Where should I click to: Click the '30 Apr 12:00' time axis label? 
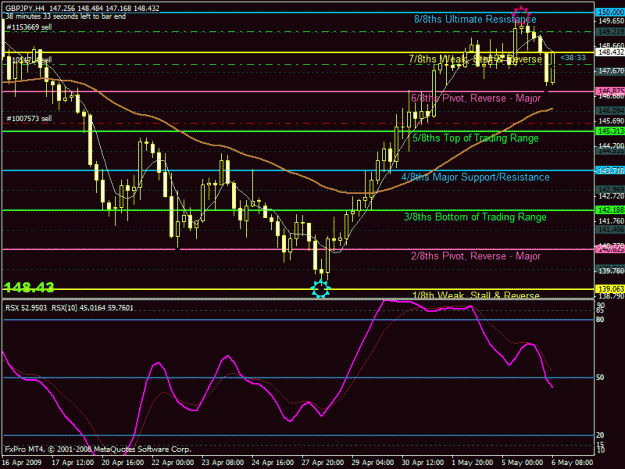[x=423, y=463]
